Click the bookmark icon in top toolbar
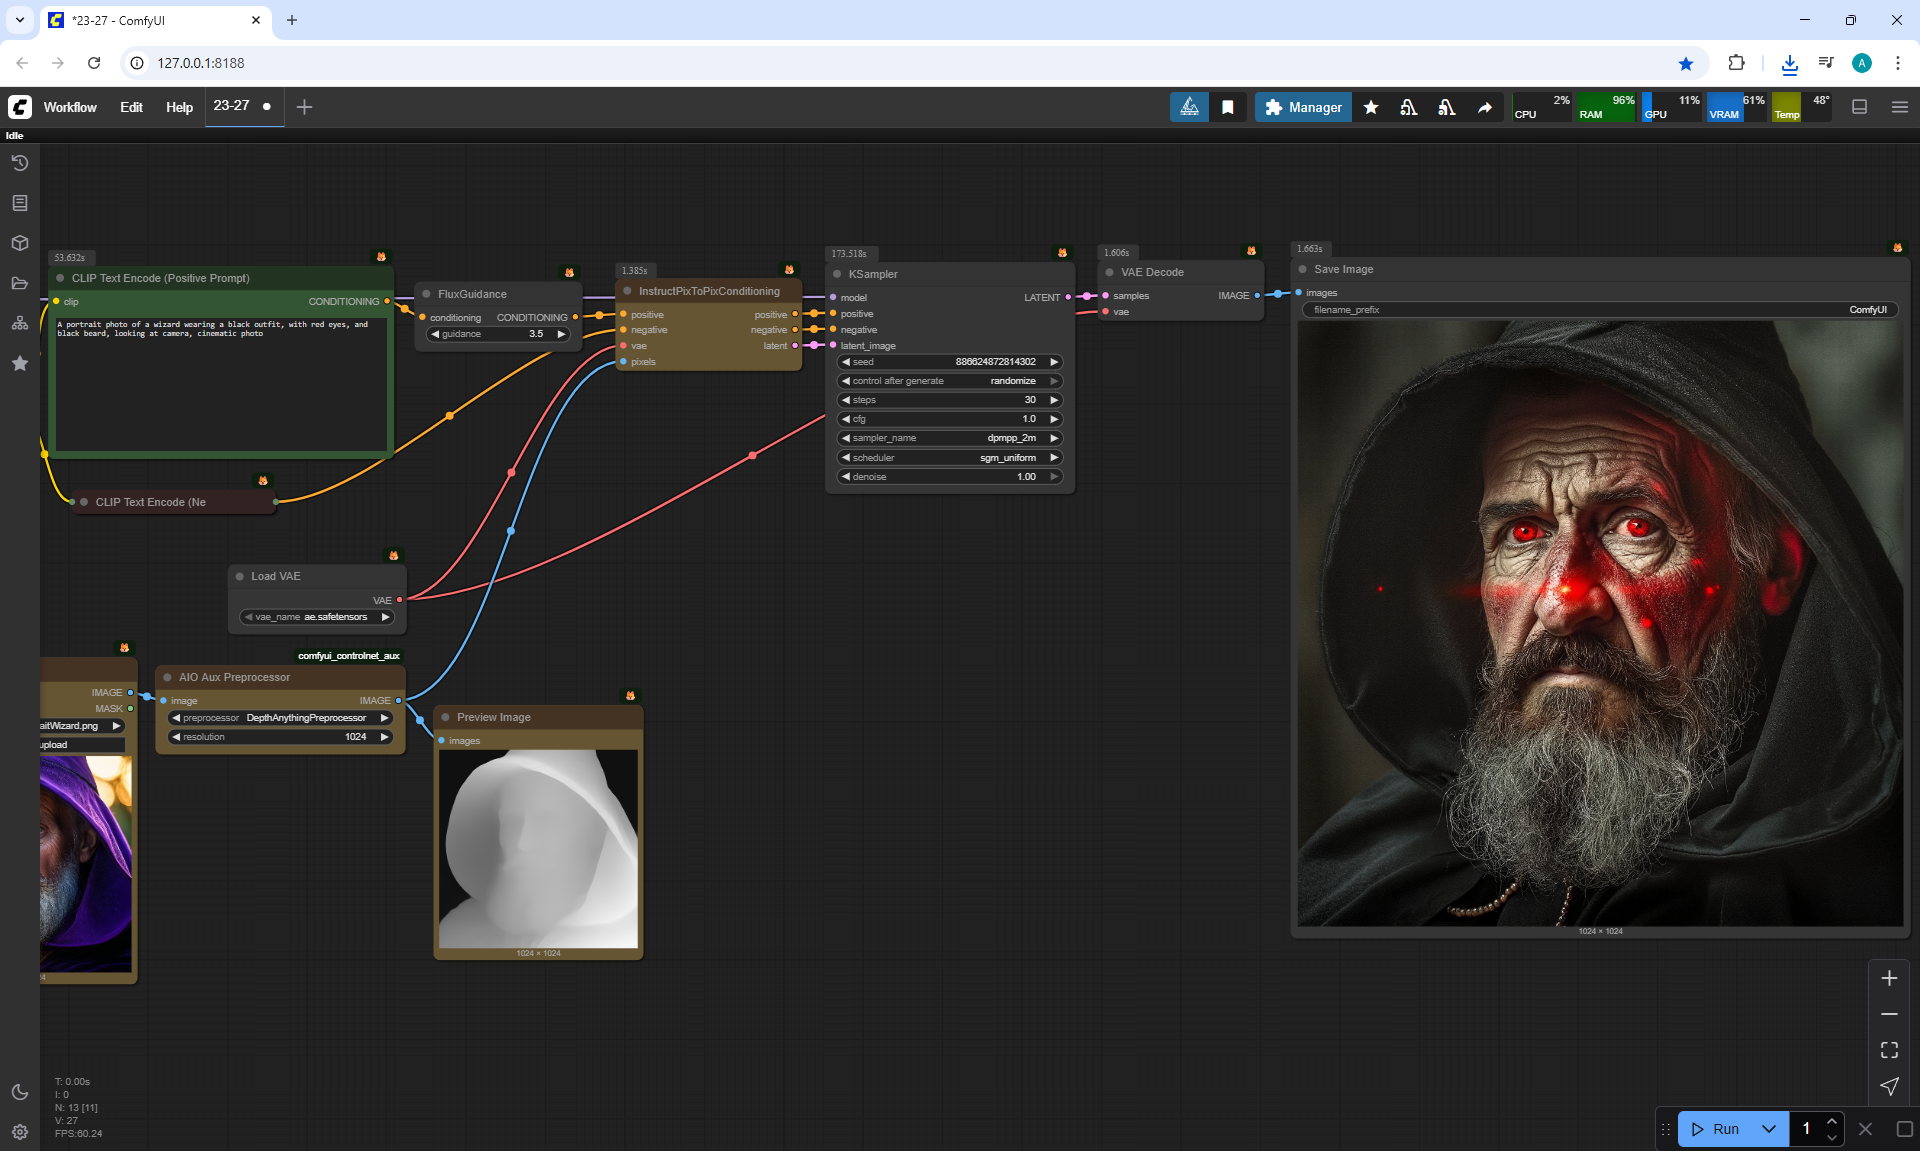The height and width of the screenshot is (1151, 1920). pyautogui.click(x=1227, y=107)
